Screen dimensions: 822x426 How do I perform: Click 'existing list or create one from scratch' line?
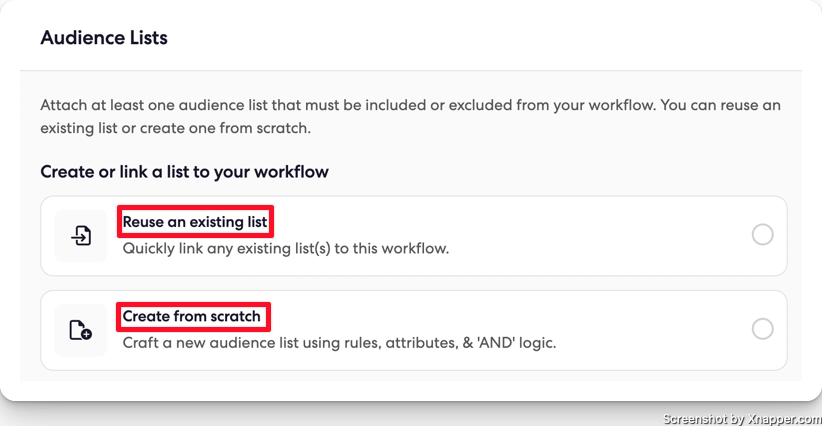176,128
